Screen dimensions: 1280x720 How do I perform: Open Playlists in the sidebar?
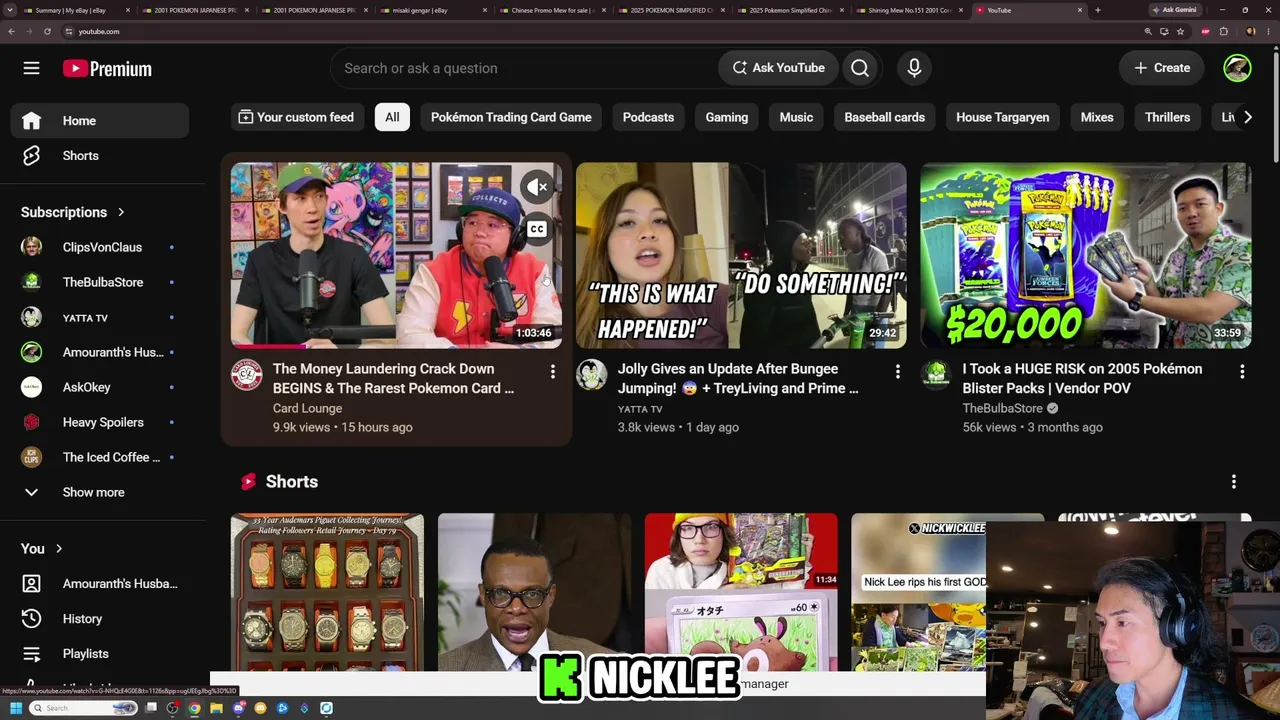click(100, 654)
